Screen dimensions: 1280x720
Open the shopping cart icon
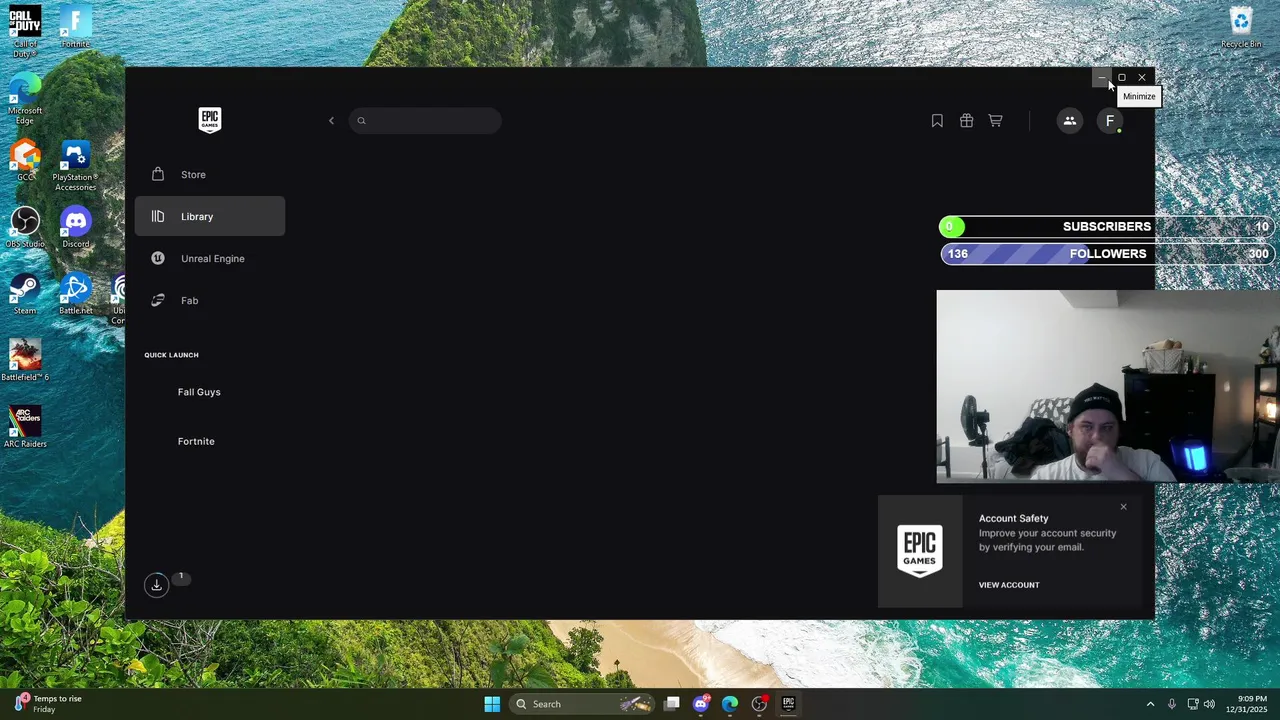coord(995,121)
